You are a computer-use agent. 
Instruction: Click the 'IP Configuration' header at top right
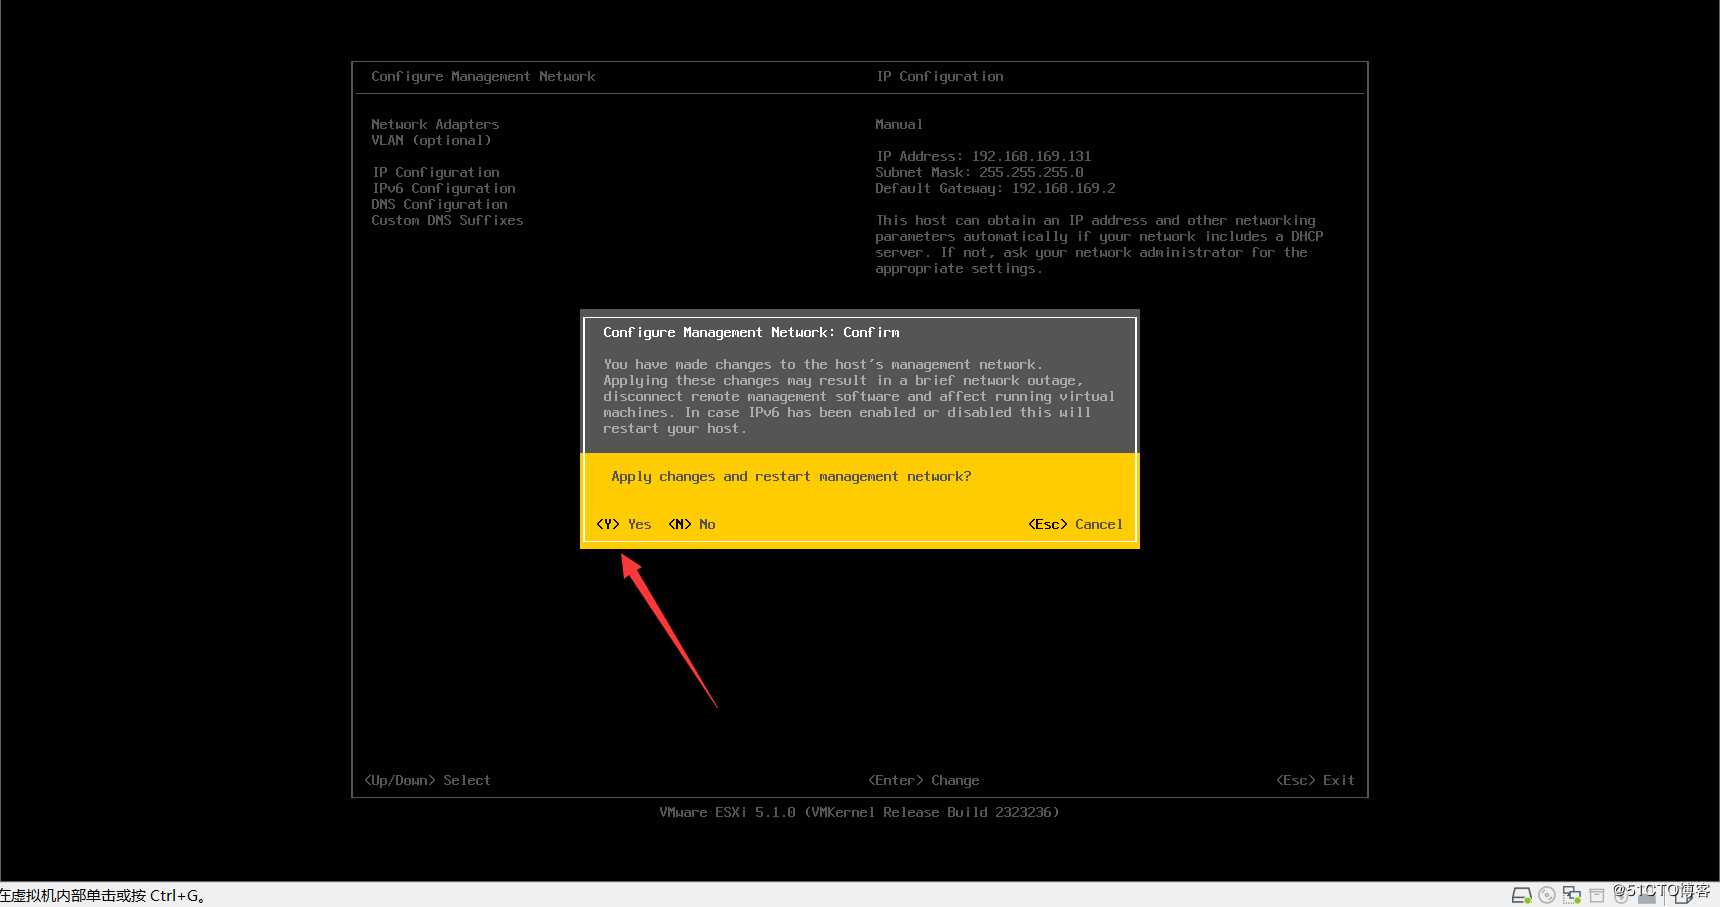tap(940, 76)
